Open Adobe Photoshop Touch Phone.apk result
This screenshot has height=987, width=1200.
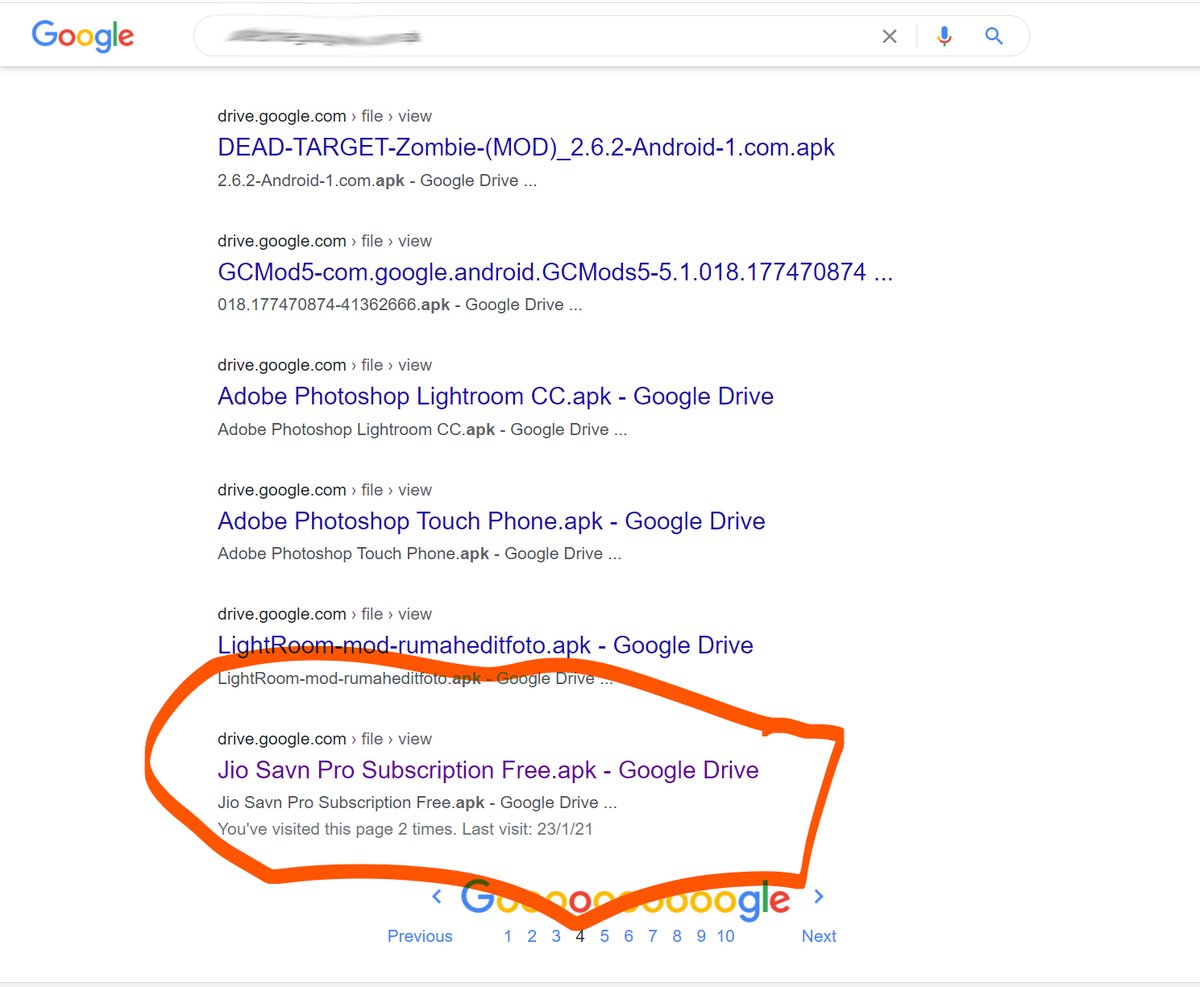(491, 521)
